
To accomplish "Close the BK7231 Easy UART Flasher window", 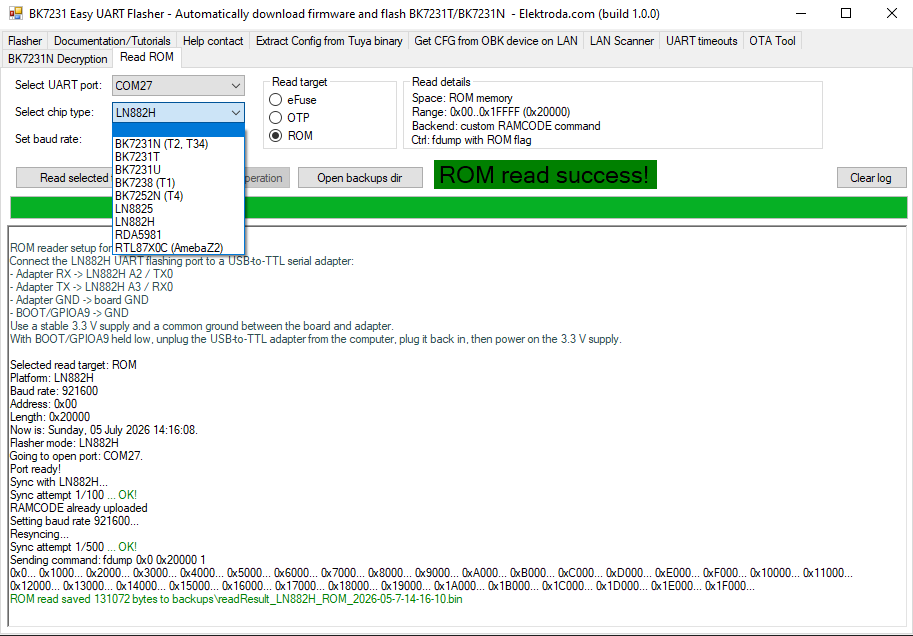I will tap(891, 13).
